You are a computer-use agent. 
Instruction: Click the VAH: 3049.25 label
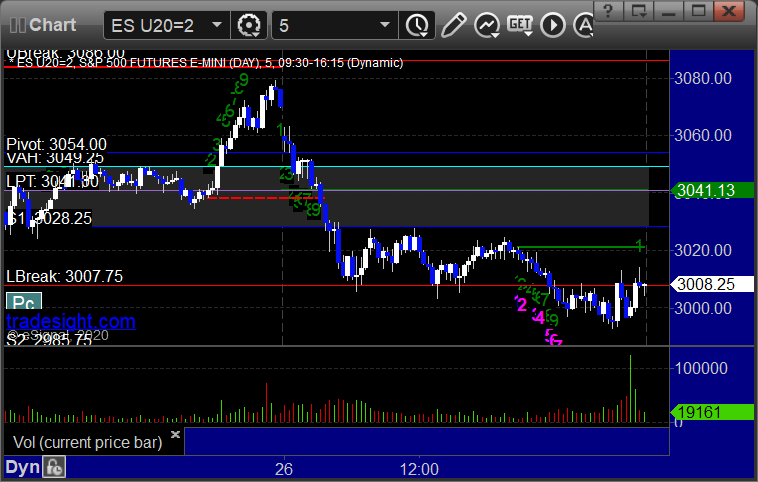pyautogui.click(x=55, y=158)
